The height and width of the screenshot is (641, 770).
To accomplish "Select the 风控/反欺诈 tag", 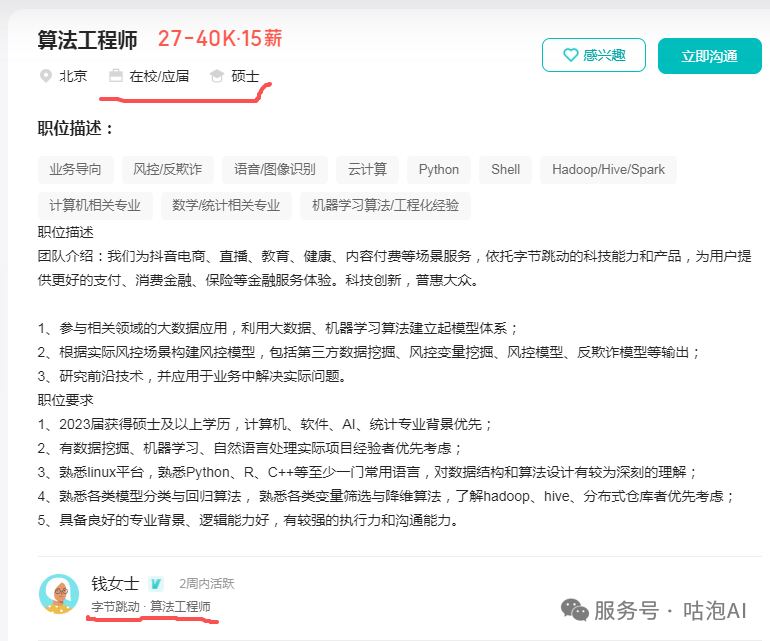I will coord(168,169).
